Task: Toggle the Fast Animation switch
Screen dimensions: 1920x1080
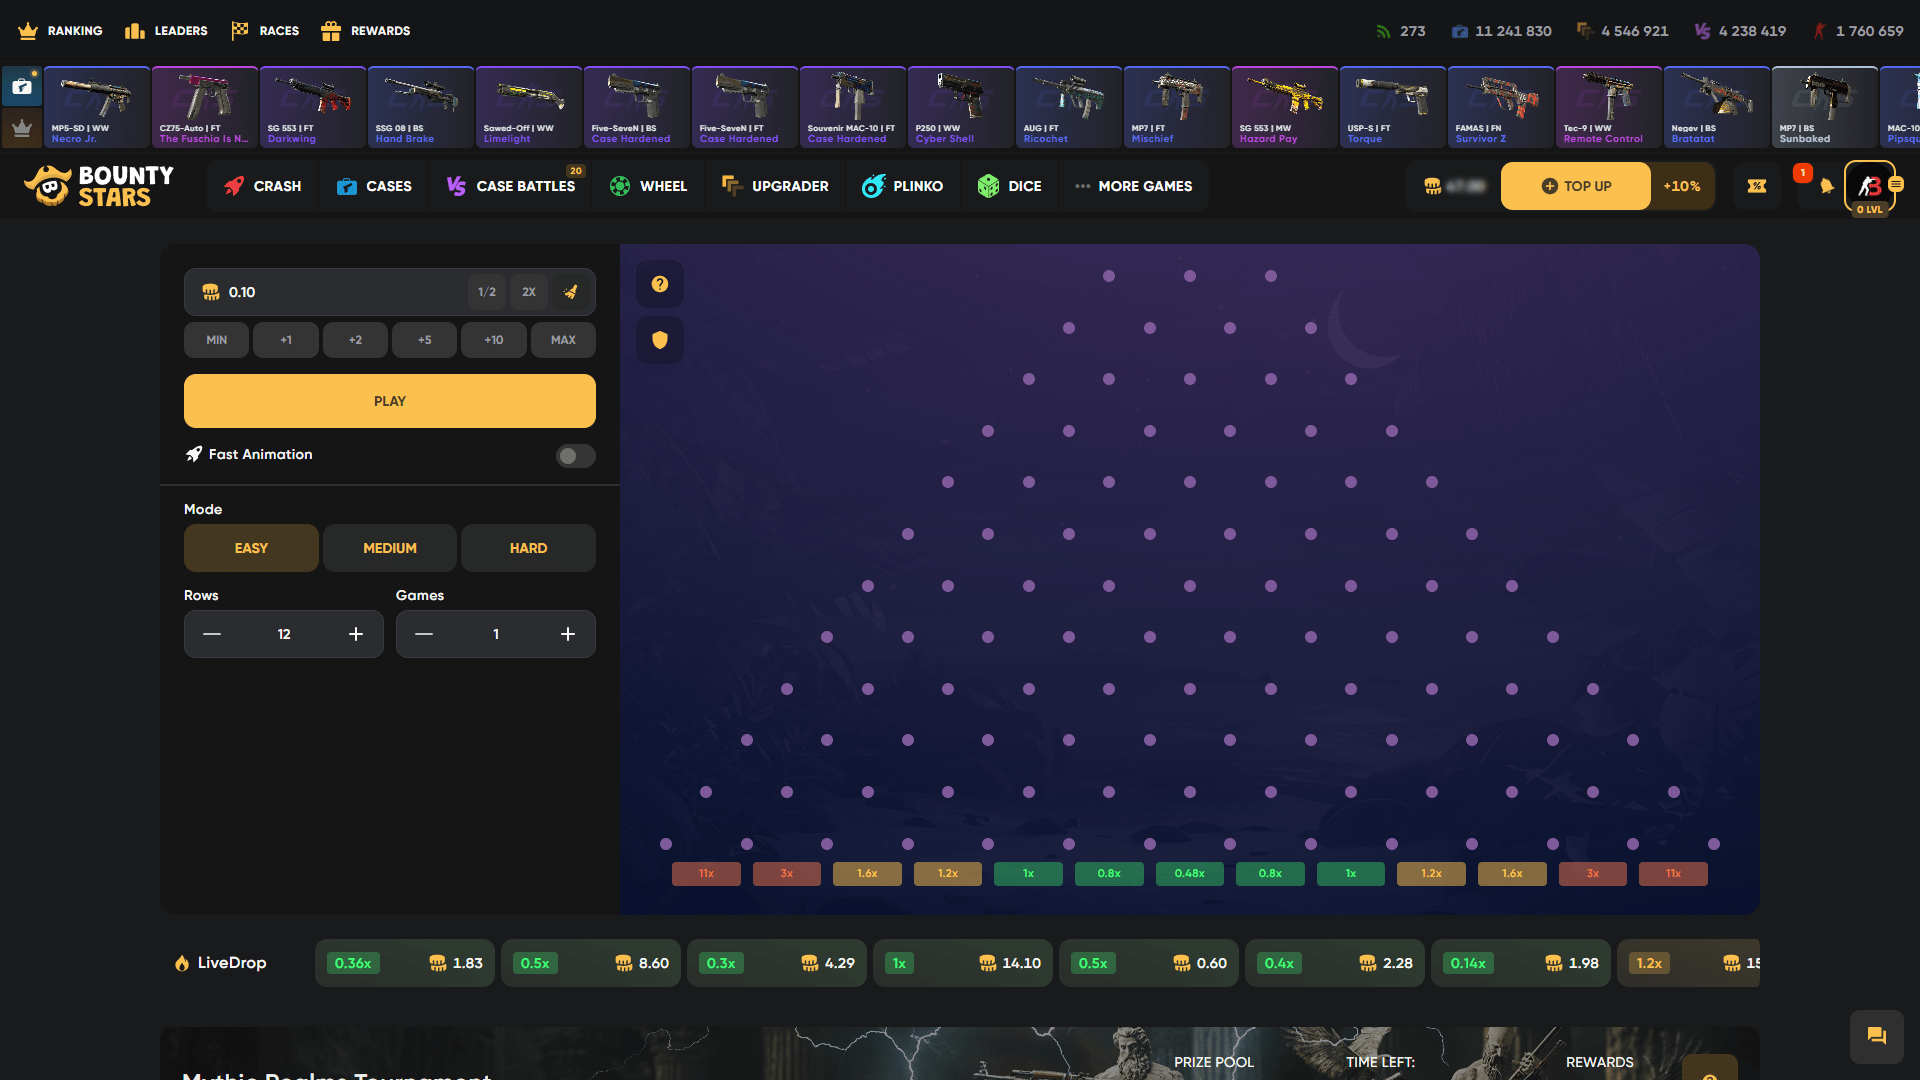Action: [x=575, y=455]
